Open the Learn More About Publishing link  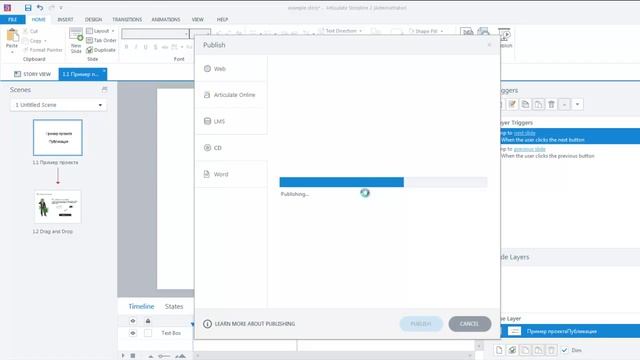coord(249,324)
